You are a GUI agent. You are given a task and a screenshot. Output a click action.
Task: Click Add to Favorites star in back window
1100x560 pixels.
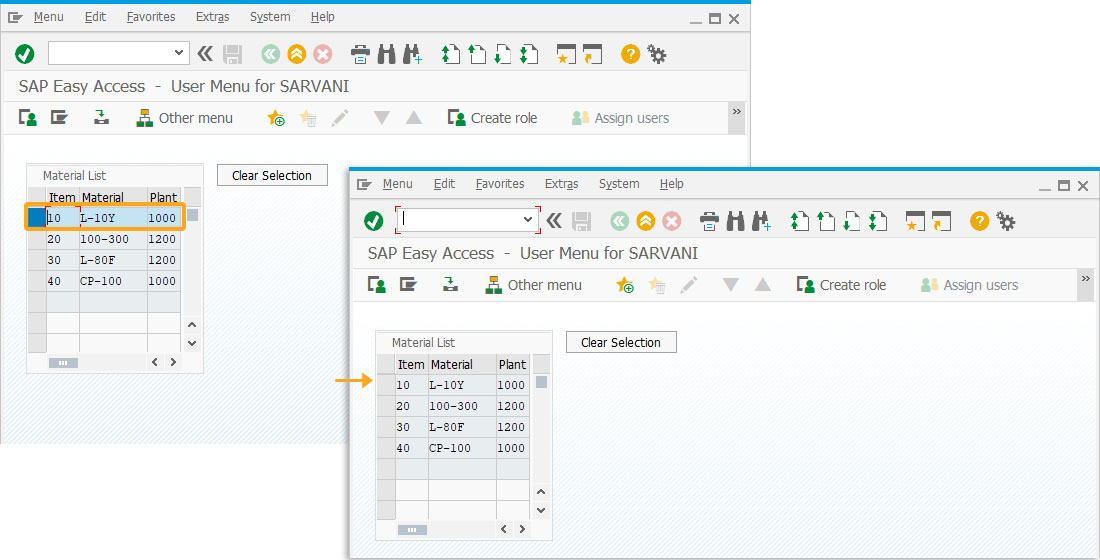(x=276, y=118)
